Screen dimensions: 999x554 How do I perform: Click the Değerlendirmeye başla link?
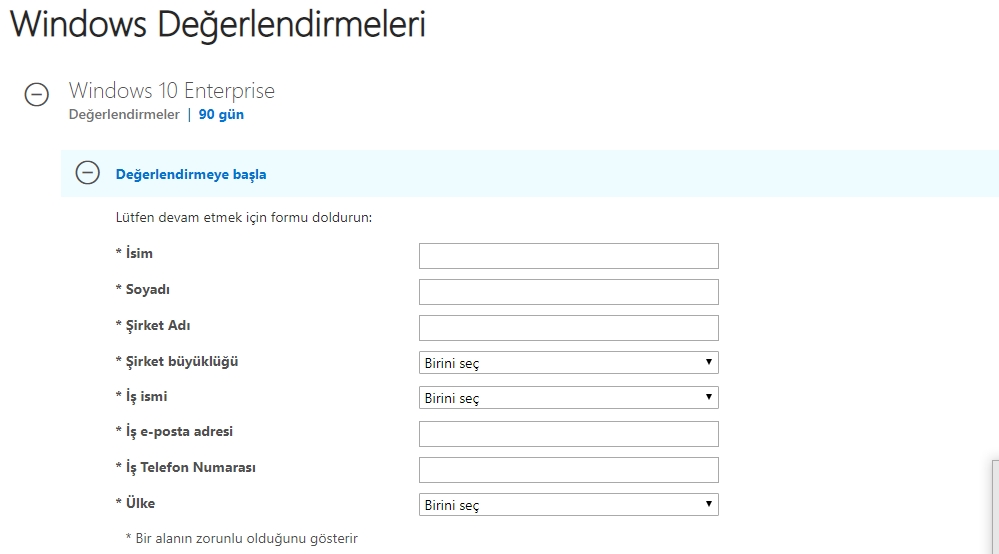point(190,174)
